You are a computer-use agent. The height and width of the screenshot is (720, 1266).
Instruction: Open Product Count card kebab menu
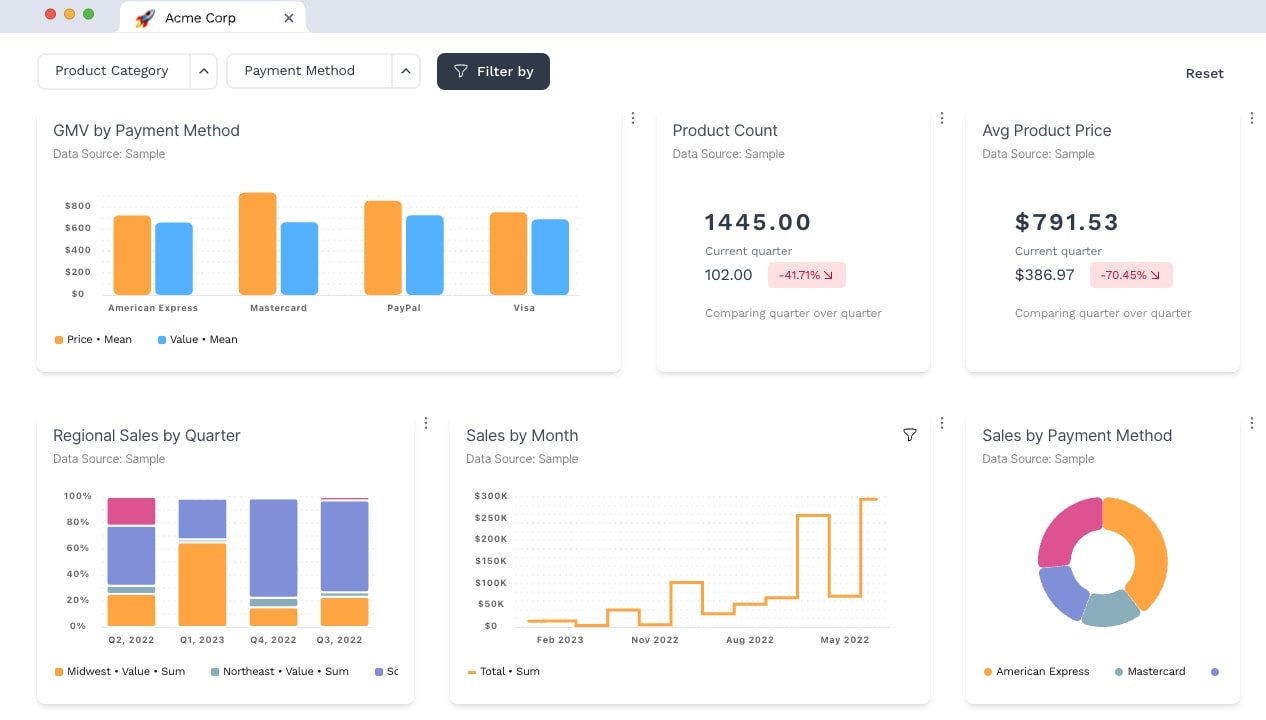[x=941, y=118]
